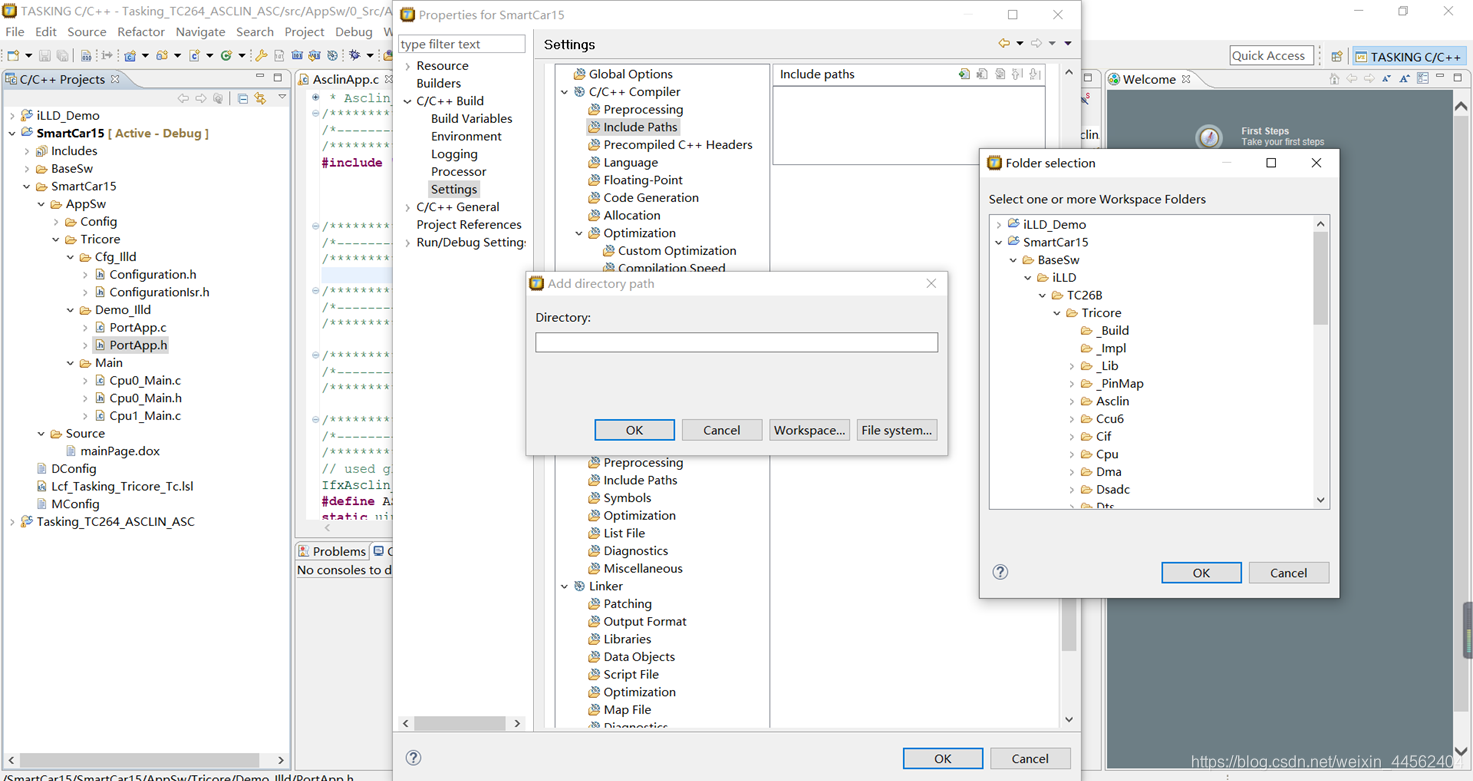
Task: Collapse the SmartCar15 project in Projects tree
Action: (x=12, y=133)
